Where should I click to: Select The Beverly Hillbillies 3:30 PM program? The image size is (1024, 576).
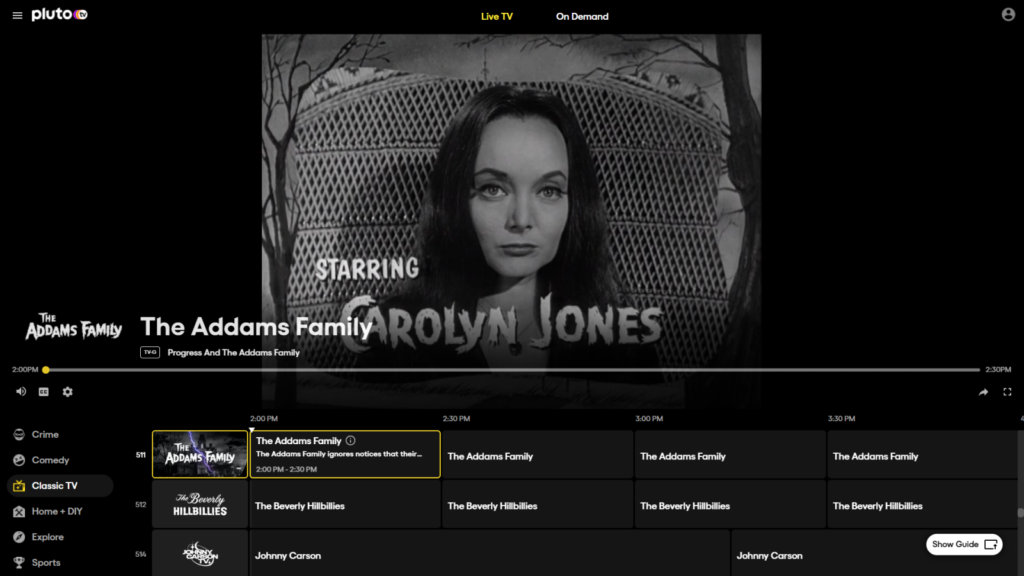click(922, 504)
